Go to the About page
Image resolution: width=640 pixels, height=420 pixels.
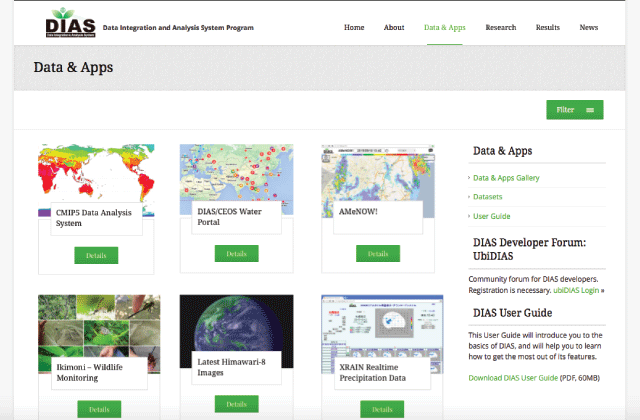coord(394,27)
